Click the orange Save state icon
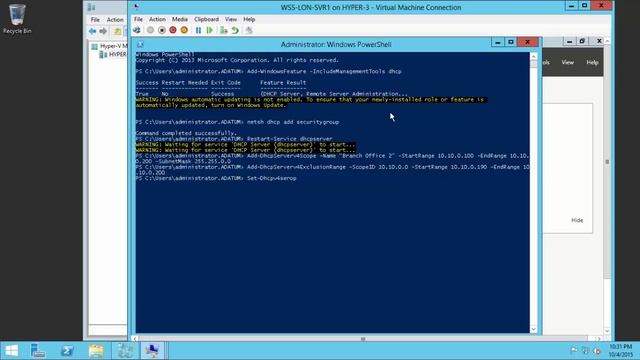 pos(184,30)
